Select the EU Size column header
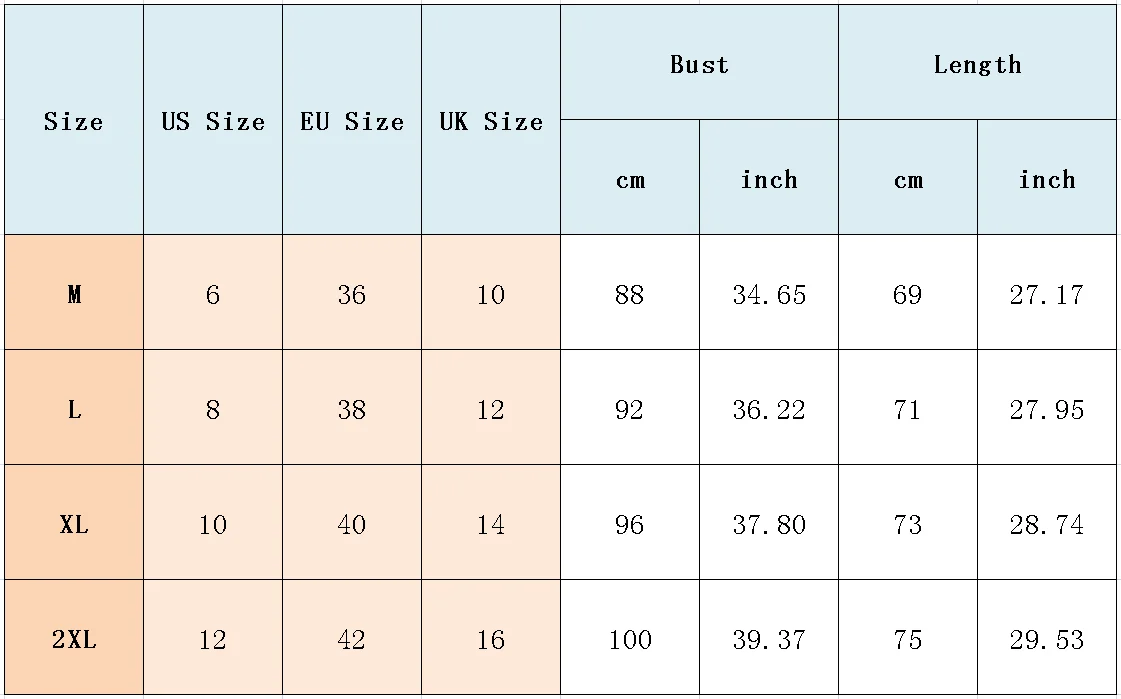 [352, 120]
